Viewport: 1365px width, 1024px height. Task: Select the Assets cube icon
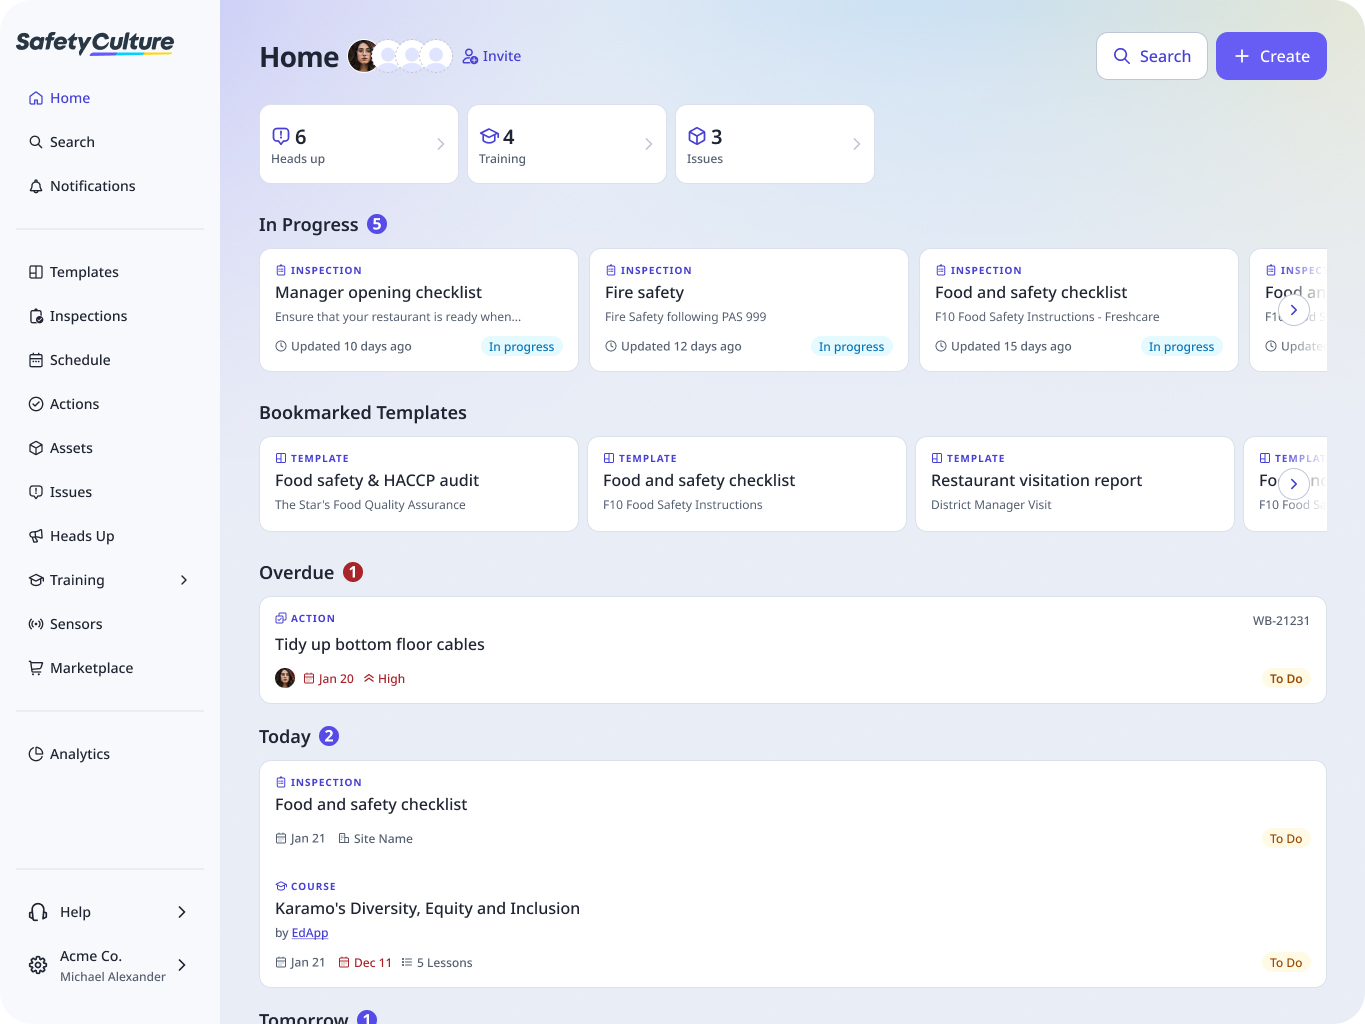[x=36, y=448]
